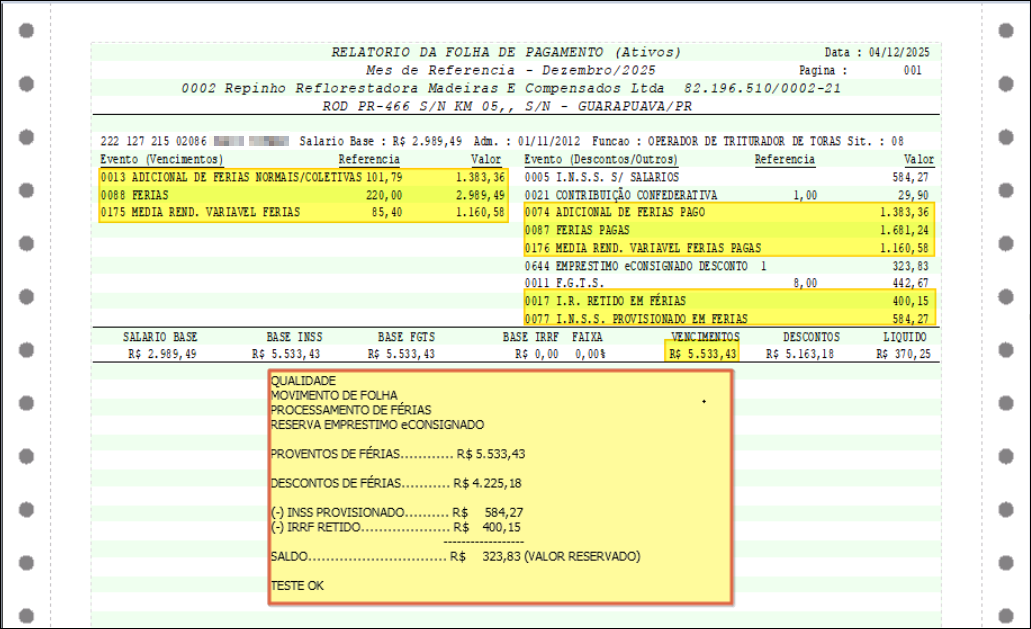This screenshot has height=629, width=1031.
Task: Click the LIQUIDO value R$ 370,25
Action: pyautogui.click(x=903, y=353)
